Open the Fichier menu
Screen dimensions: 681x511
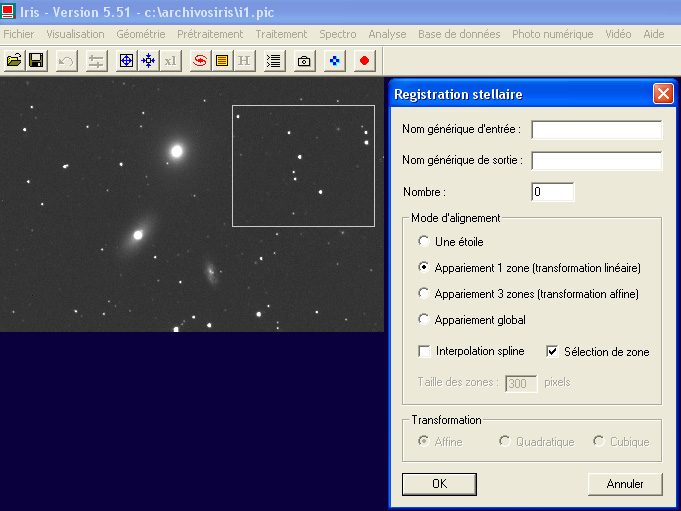[19, 34]
